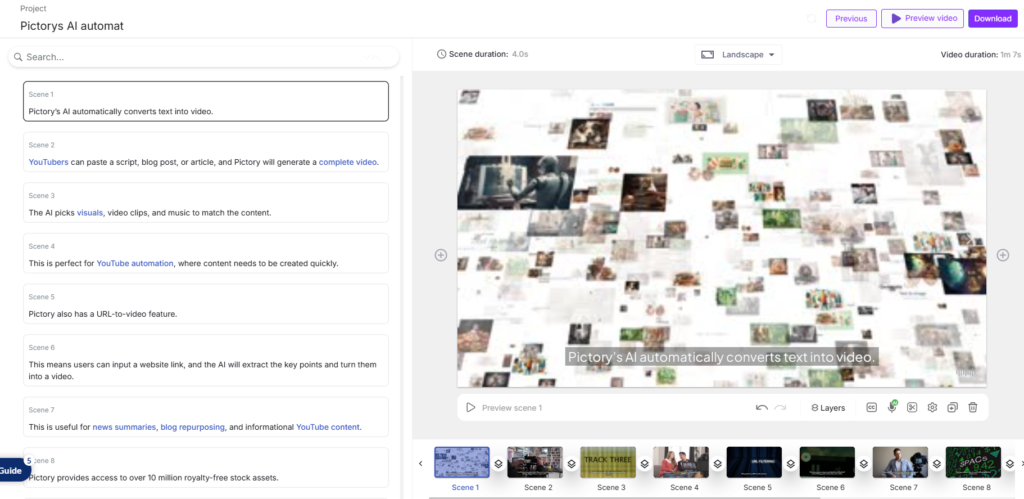Duplicate the scene with the copy icon
The height and width of the screenshot is (499, 1024).
[953, 408]
